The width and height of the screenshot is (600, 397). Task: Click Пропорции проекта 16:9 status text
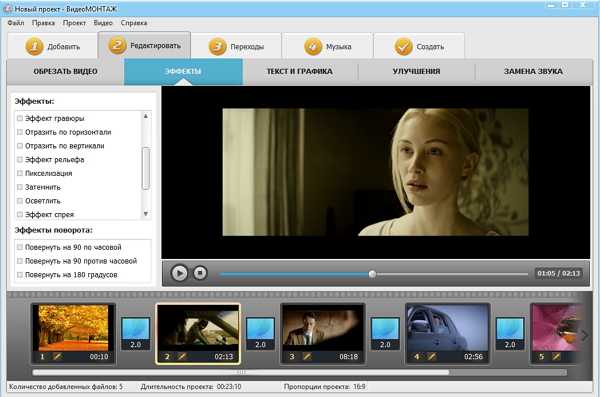324,387
